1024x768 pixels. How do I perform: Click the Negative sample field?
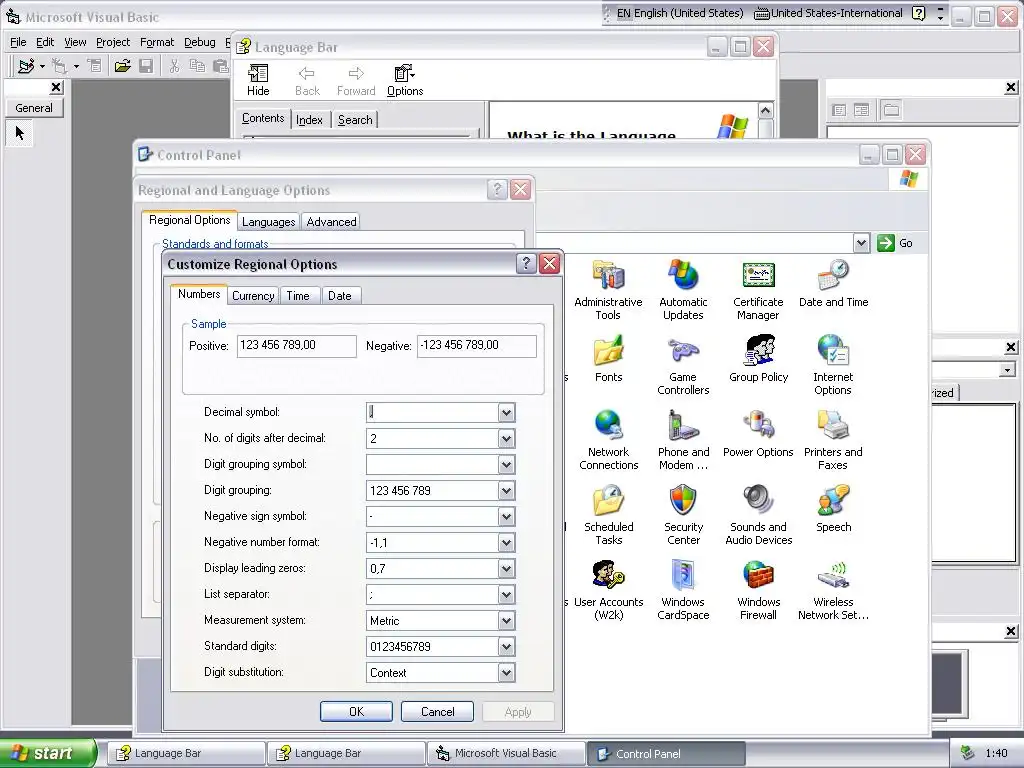[477, 346]
